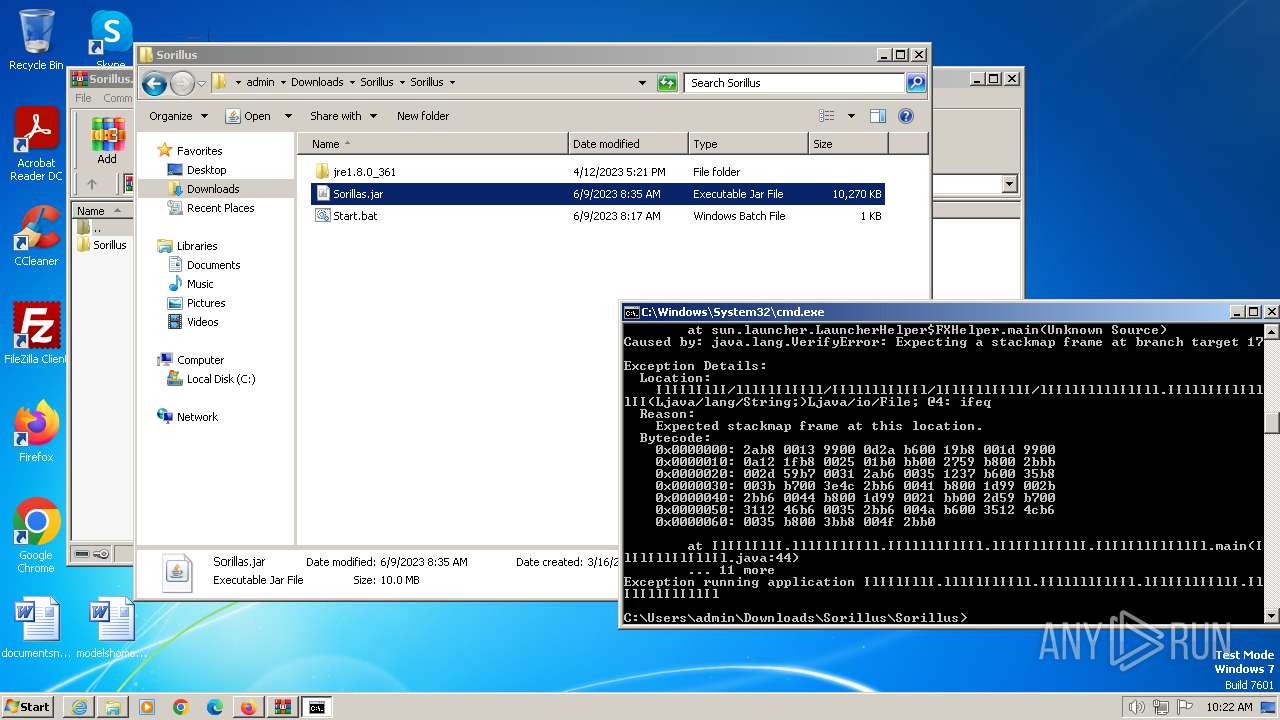Screen dimensions: 1280x720
Task: Switch to cmd.exe taskbar button
Action: (x=317, y=707)
